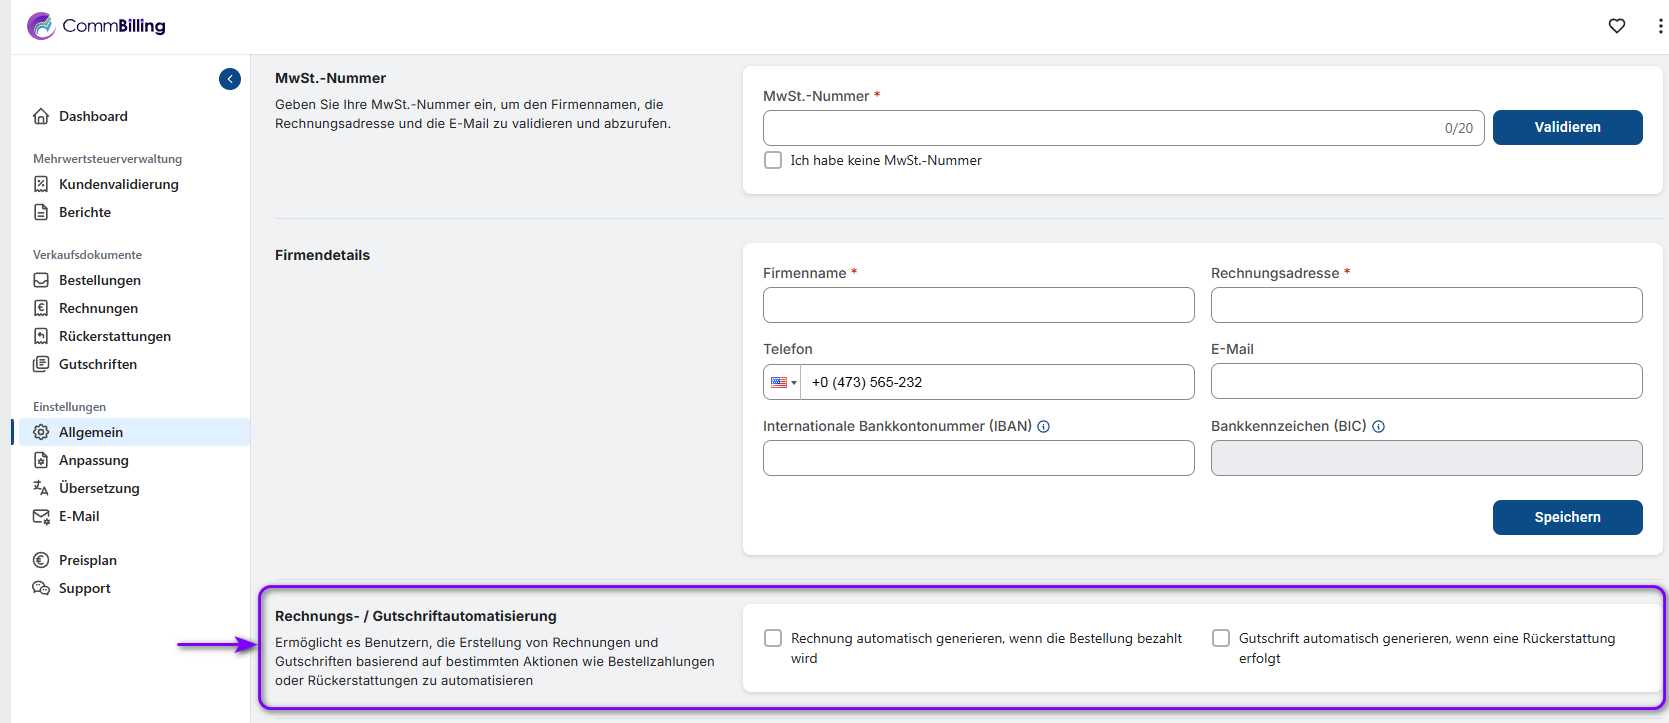This screenshot has height=723, width=1669.
Task: Click the Rechnungen invoice icon
Action: tap(41, 308)
